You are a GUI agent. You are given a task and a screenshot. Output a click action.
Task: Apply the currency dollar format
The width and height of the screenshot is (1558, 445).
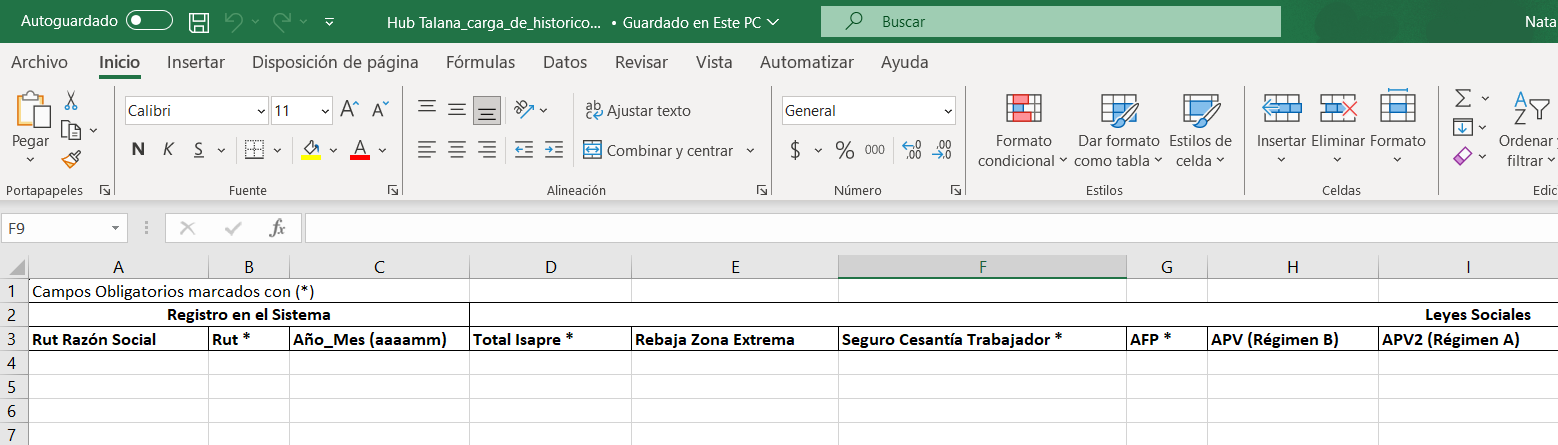pyautogui.click(x=796, y=151)
